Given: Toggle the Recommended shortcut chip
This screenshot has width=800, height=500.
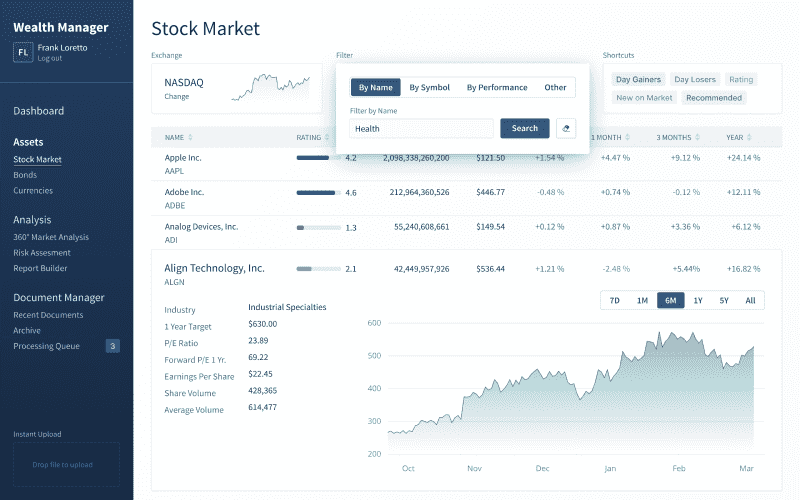Looking at the screenshot, I should [x=714, y=98].
